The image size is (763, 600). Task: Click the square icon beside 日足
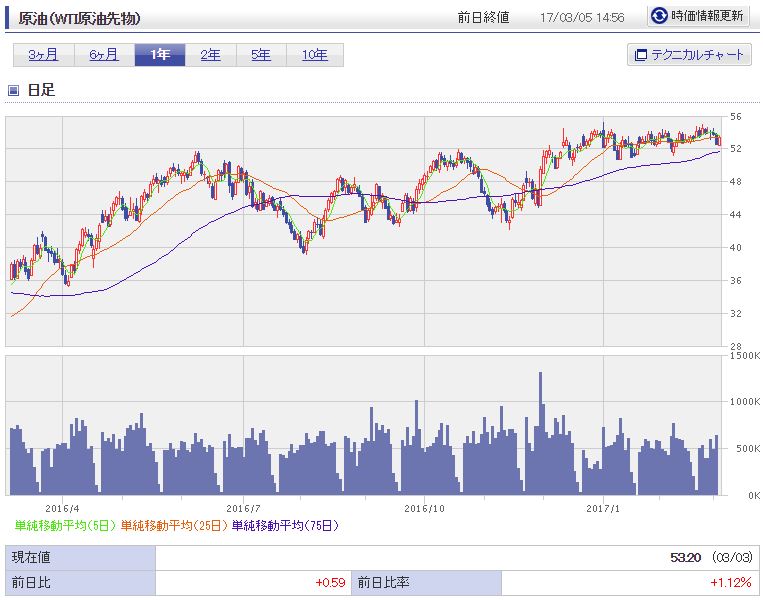(x=14, y=90)
